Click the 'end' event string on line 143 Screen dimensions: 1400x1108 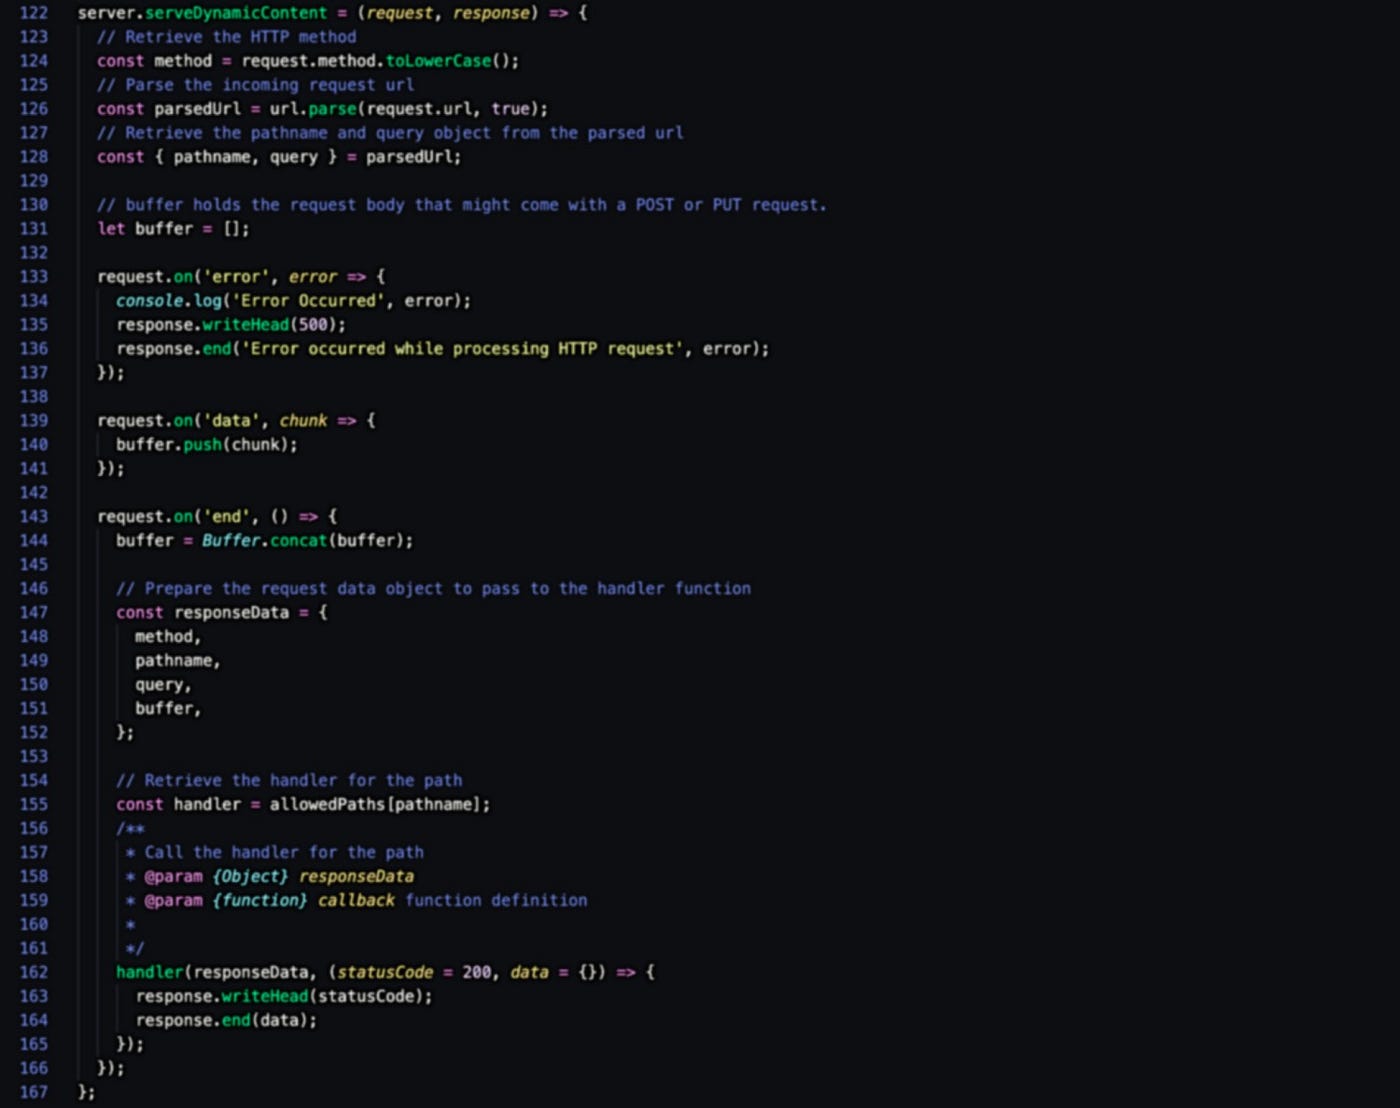pos(224,517)
